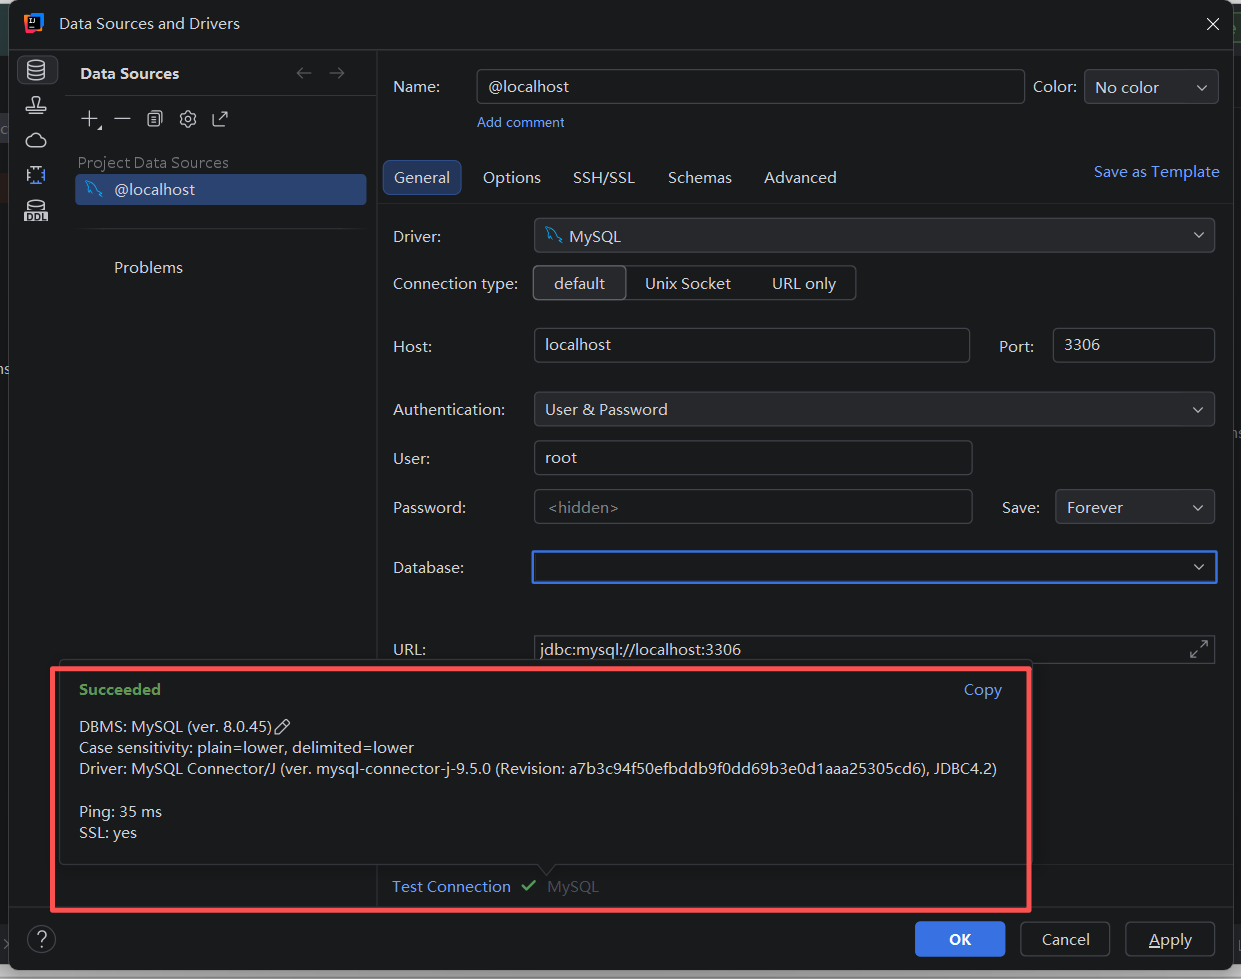
Task: Switch to the Advanced tab
Action: point(800,177)
